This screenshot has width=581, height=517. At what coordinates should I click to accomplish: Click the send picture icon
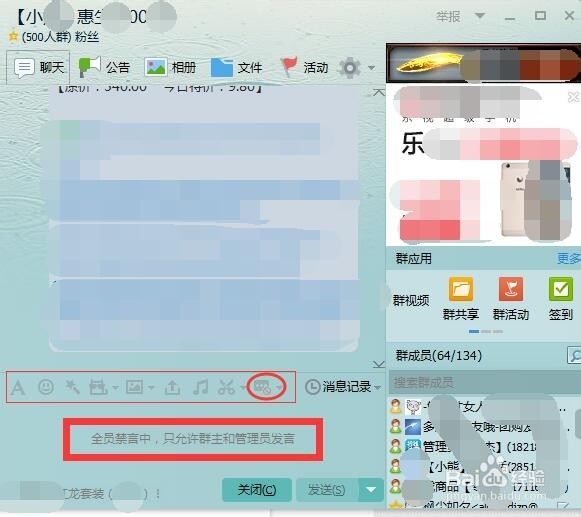click(x=134, y=387)
